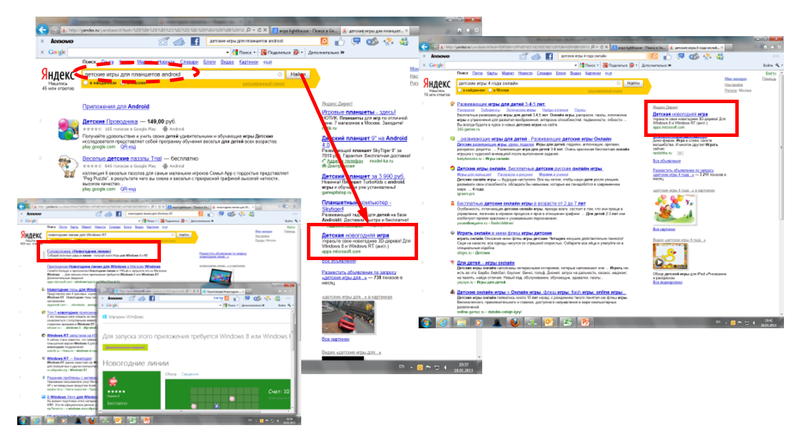The image size is (800, 448).
Task: Expand Дополнительно chevron in 4 года window toolbar
Action: tap(670, 65)
